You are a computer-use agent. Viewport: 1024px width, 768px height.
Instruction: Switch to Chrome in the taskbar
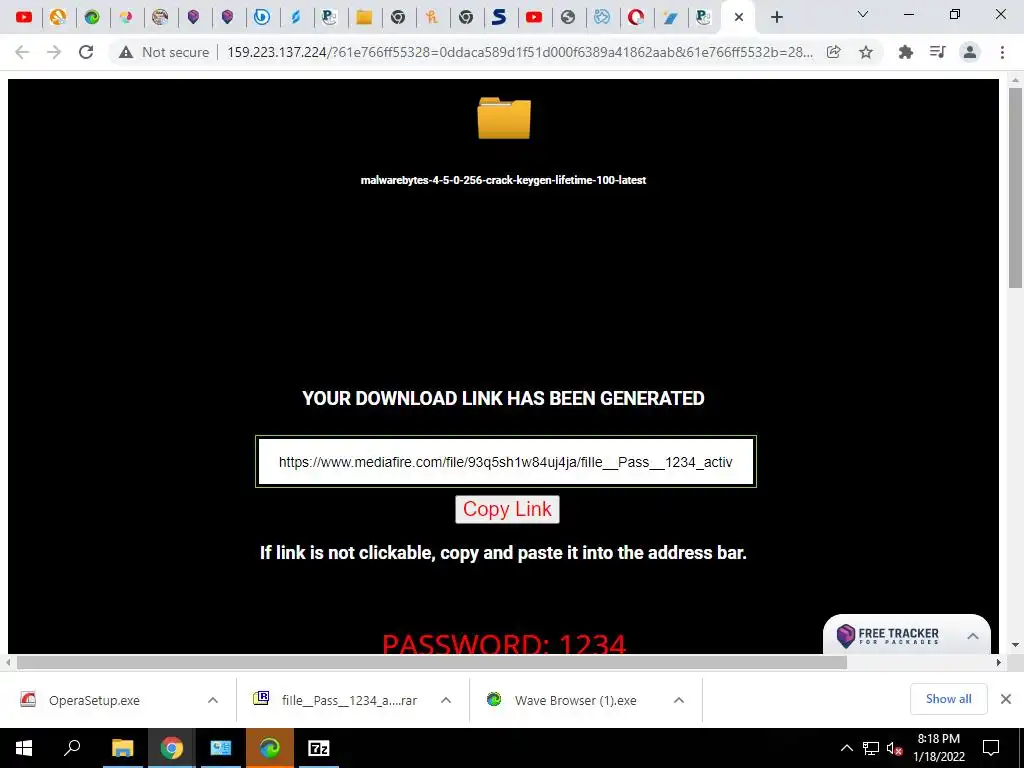click(x=172, y=748)
